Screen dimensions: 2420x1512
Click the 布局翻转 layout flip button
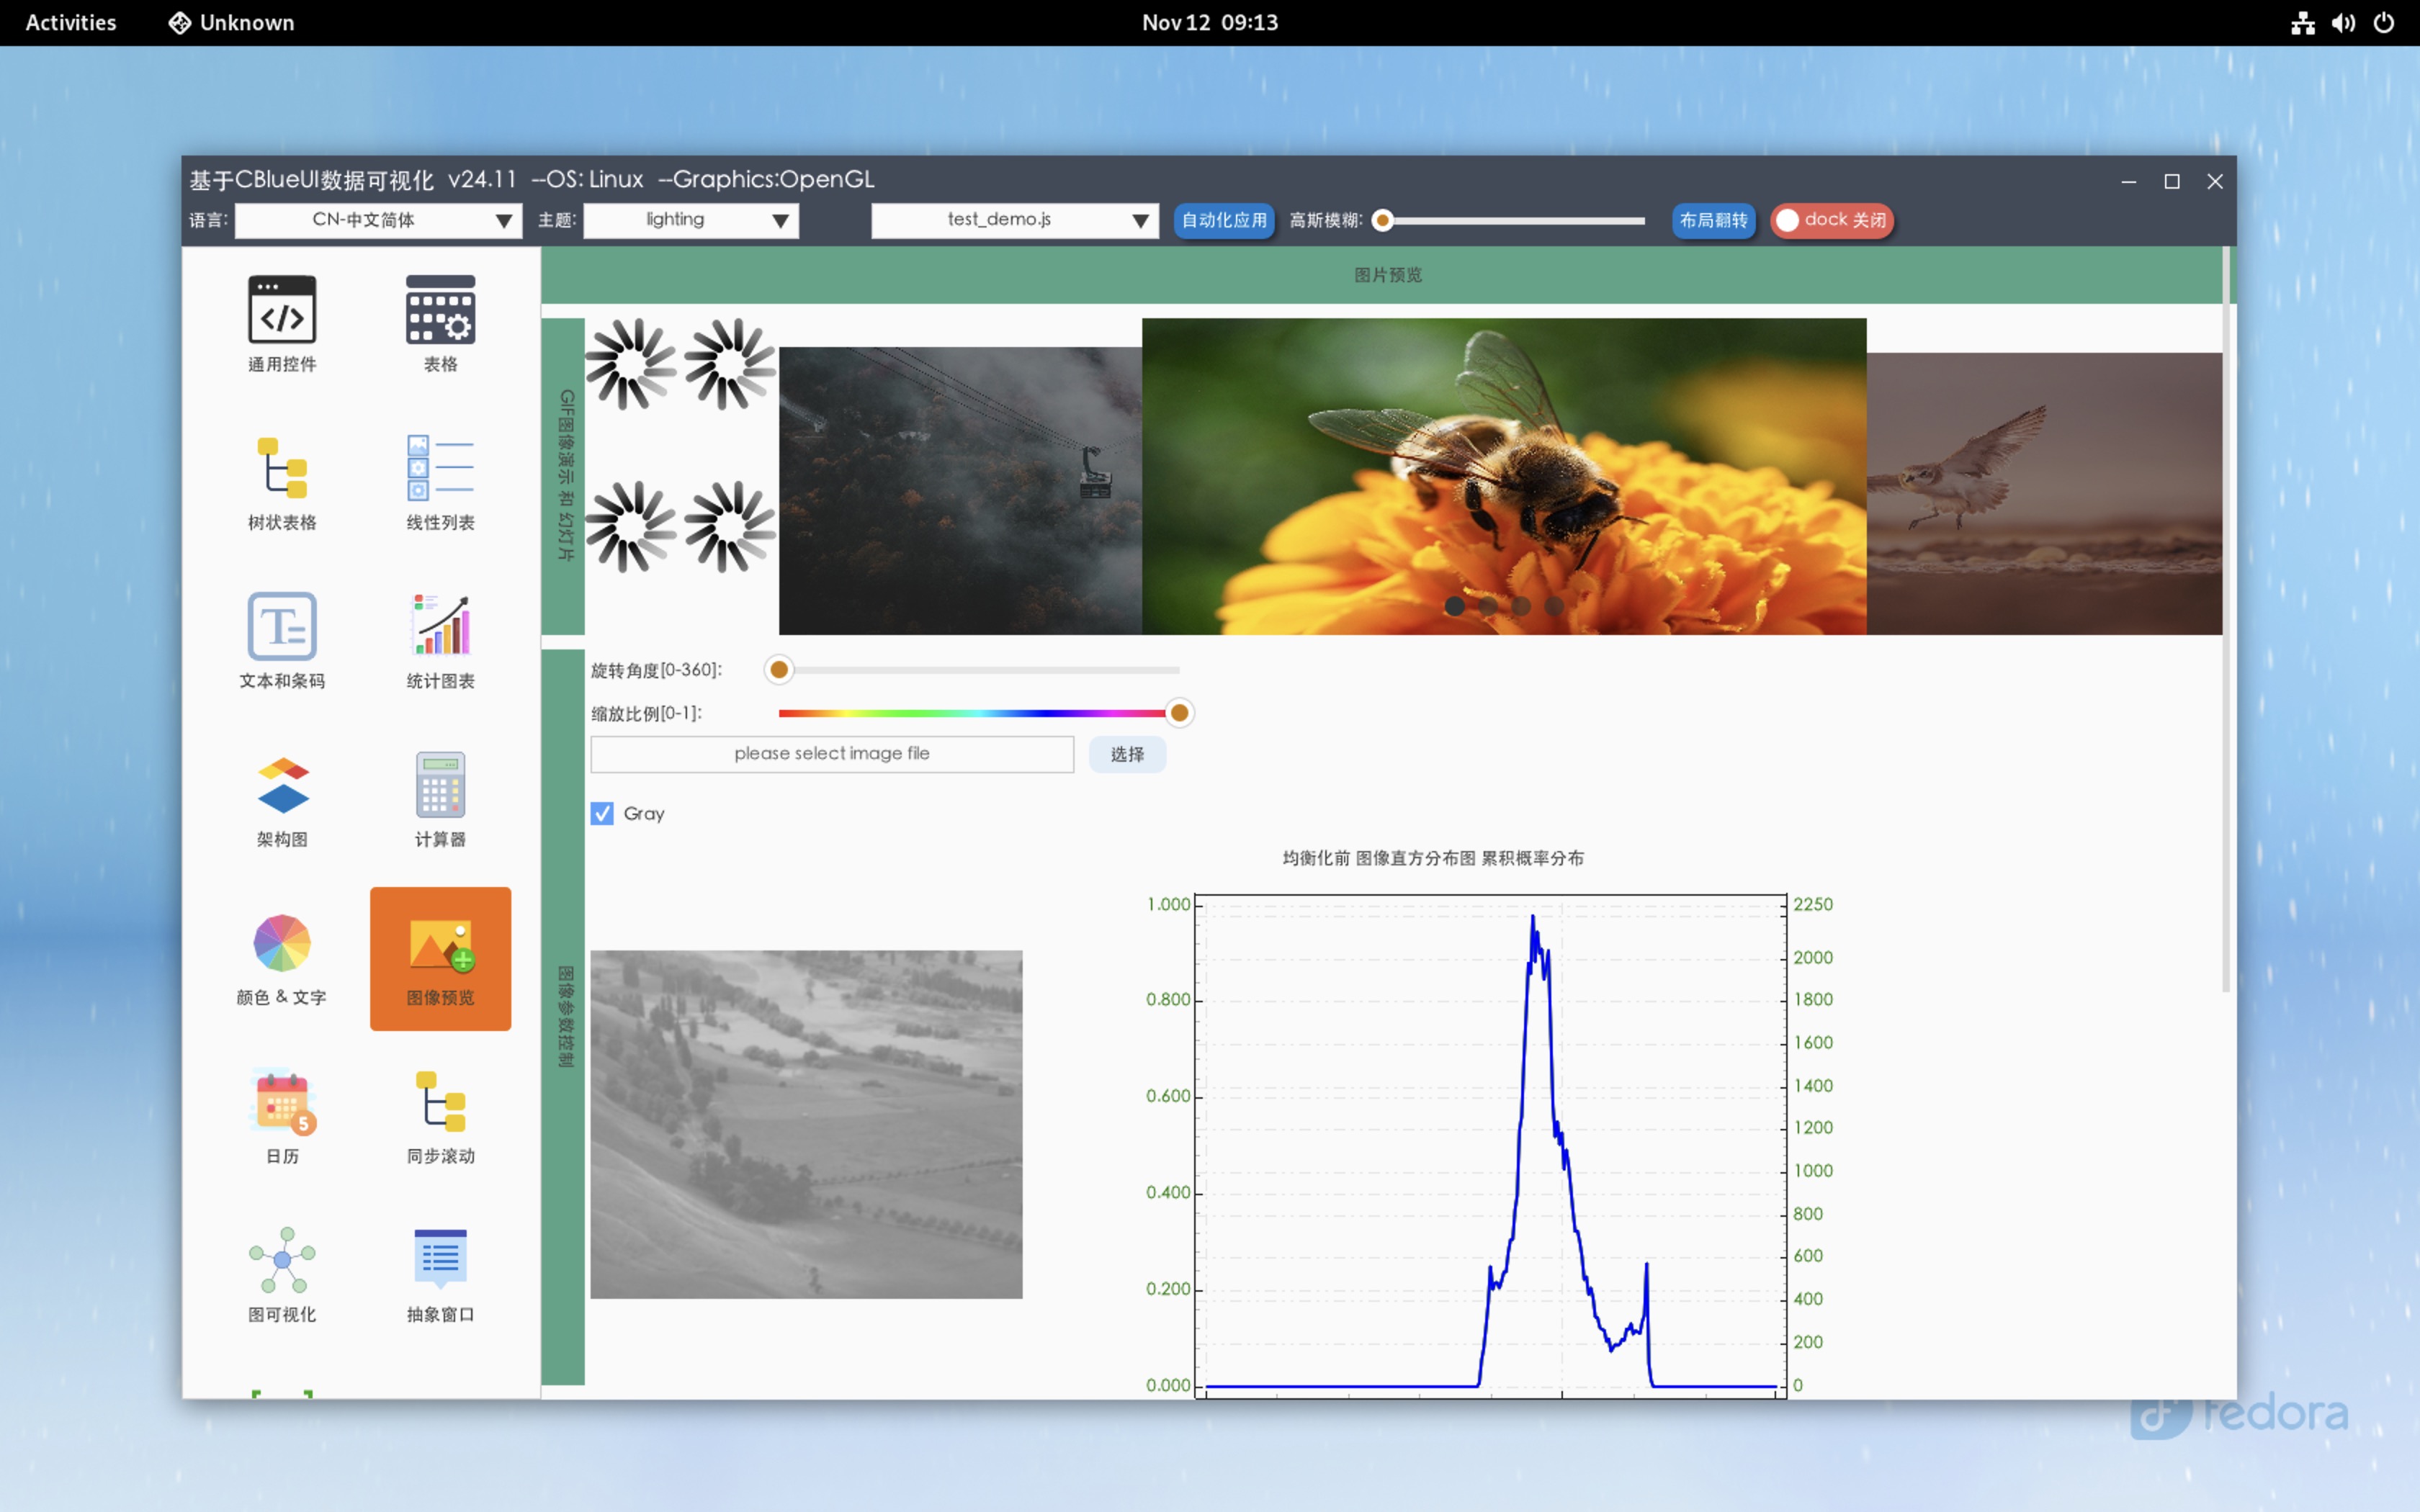coord(1713,220)
